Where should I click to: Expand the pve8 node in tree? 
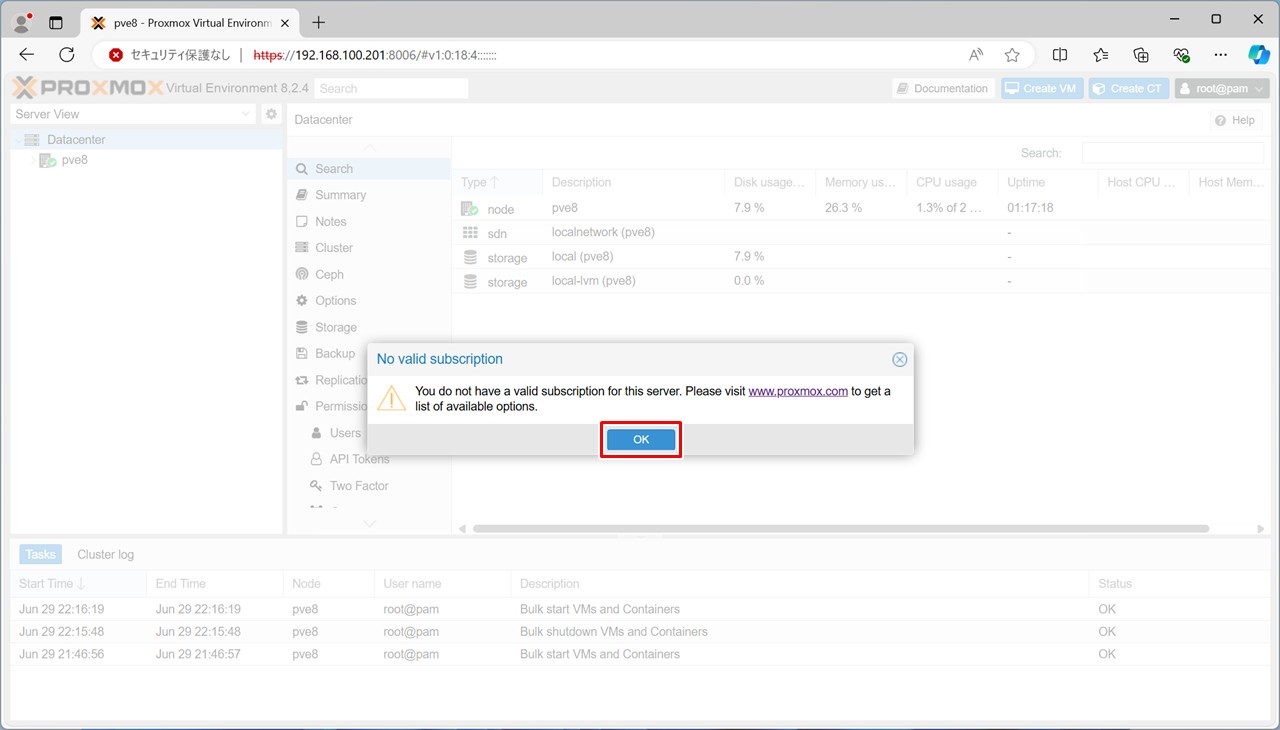[x=33, y=160]
